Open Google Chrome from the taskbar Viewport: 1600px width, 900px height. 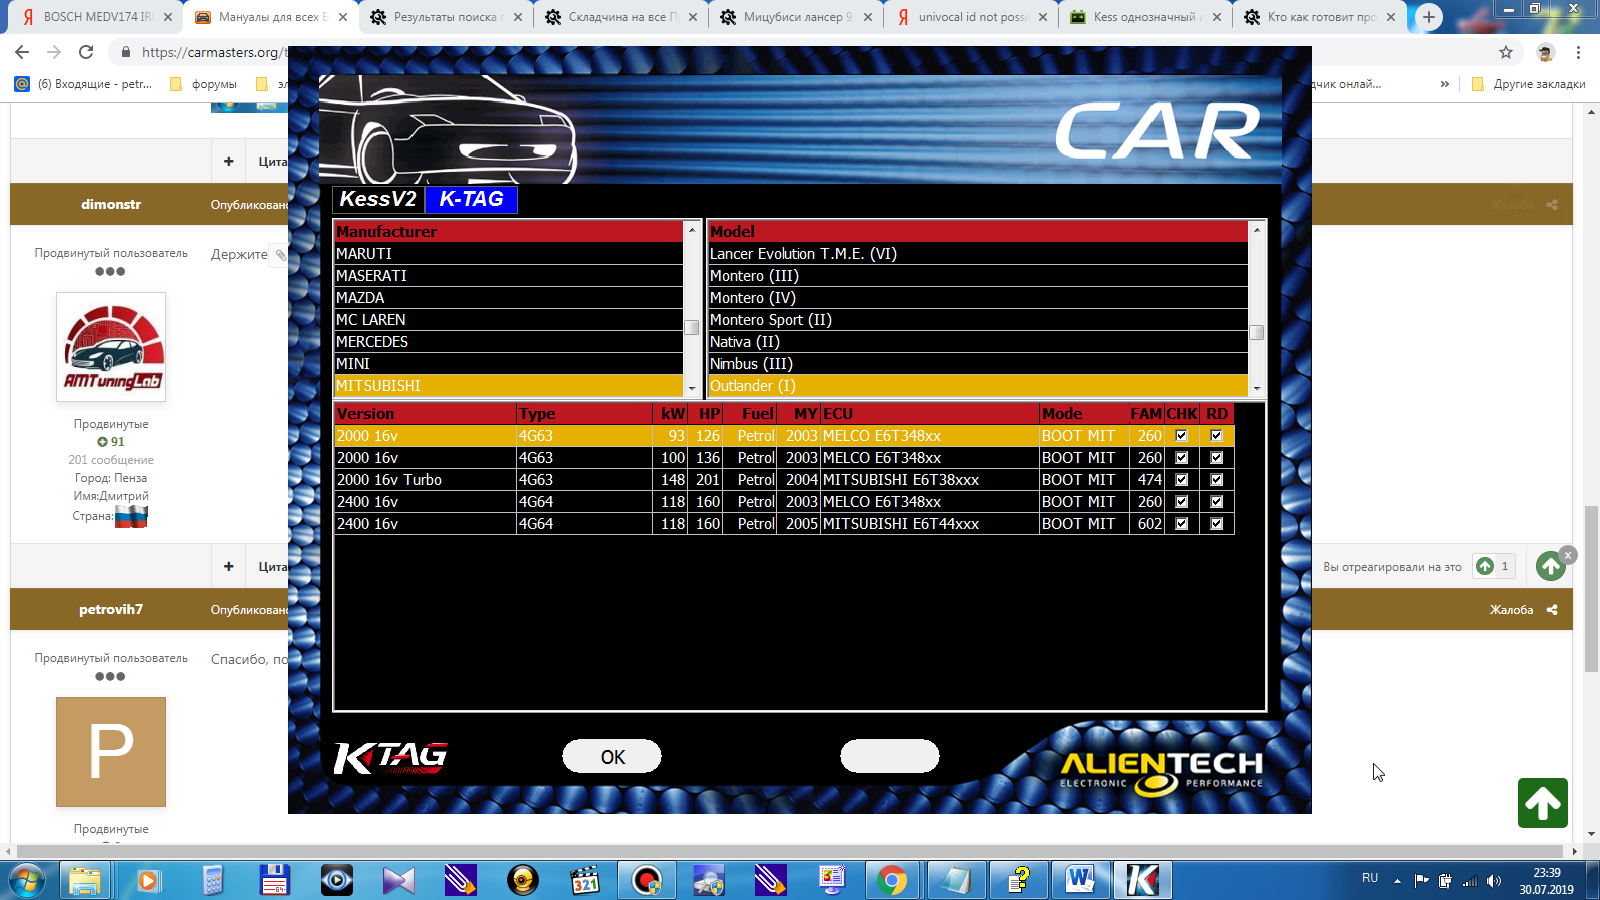892,880
